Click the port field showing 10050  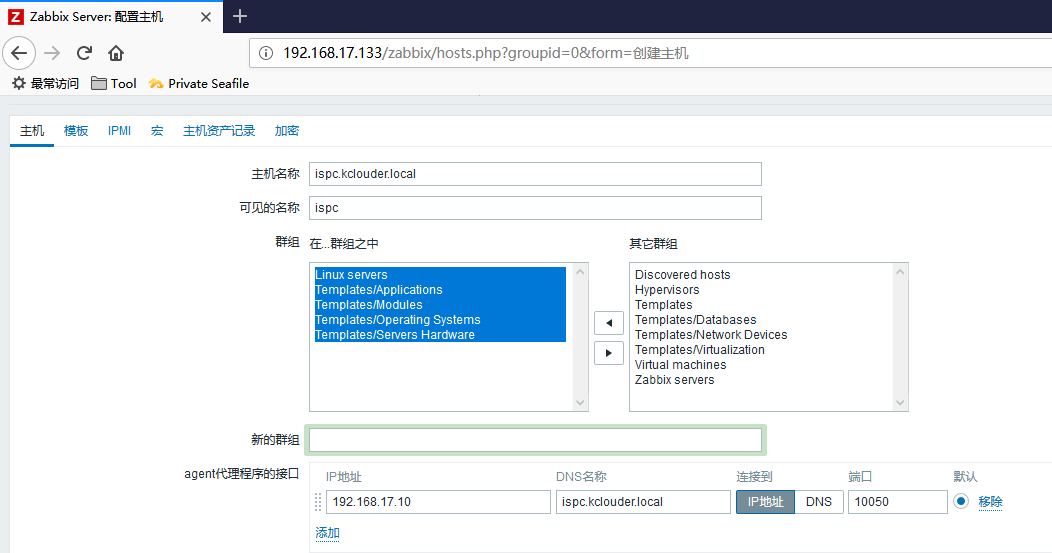pyautogui.click(x=898, y=502)
